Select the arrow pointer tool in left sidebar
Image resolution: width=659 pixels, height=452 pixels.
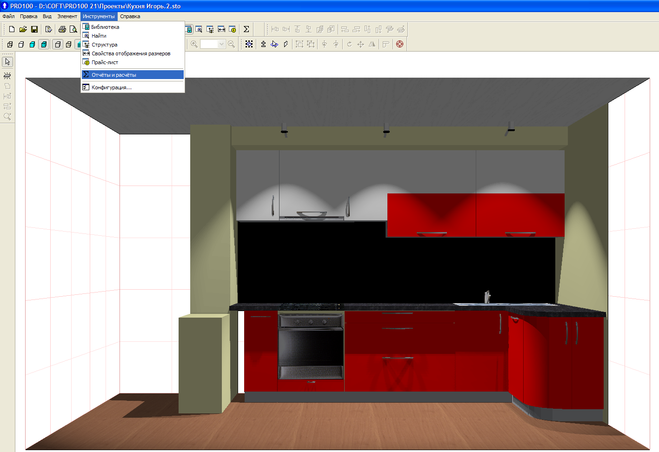point(7,62)
